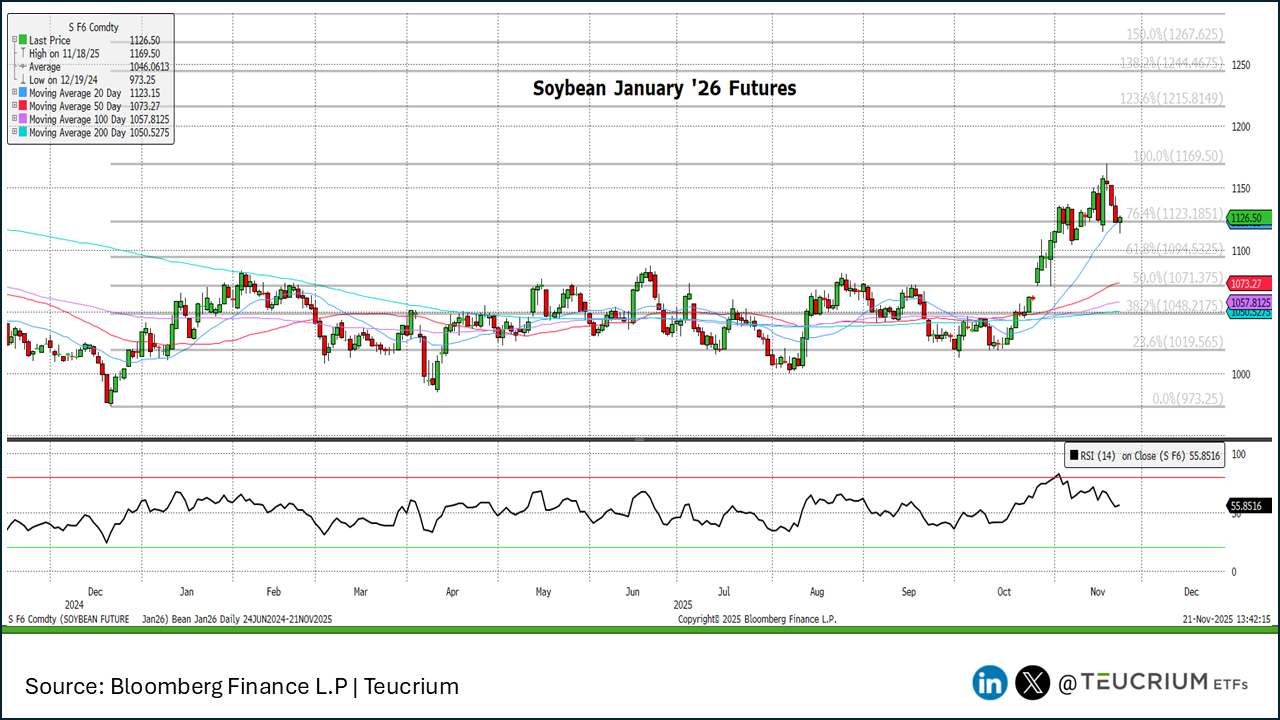Click the black RSI (14) legend square
The image size is (1280, 720).
click(x=1073, y=456)
